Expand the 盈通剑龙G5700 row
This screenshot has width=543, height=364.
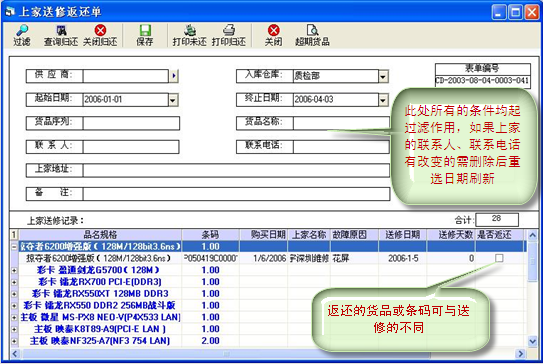click(x=14, y=270)
